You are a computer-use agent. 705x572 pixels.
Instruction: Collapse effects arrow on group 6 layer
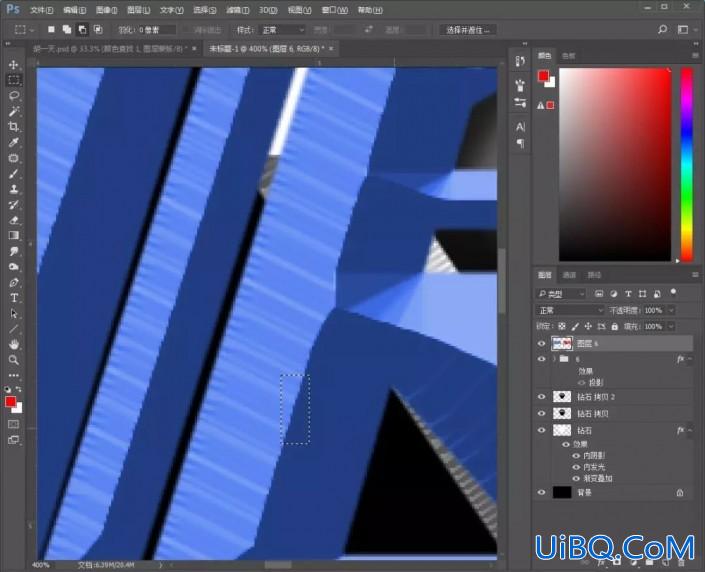click(x=690, y=359)
